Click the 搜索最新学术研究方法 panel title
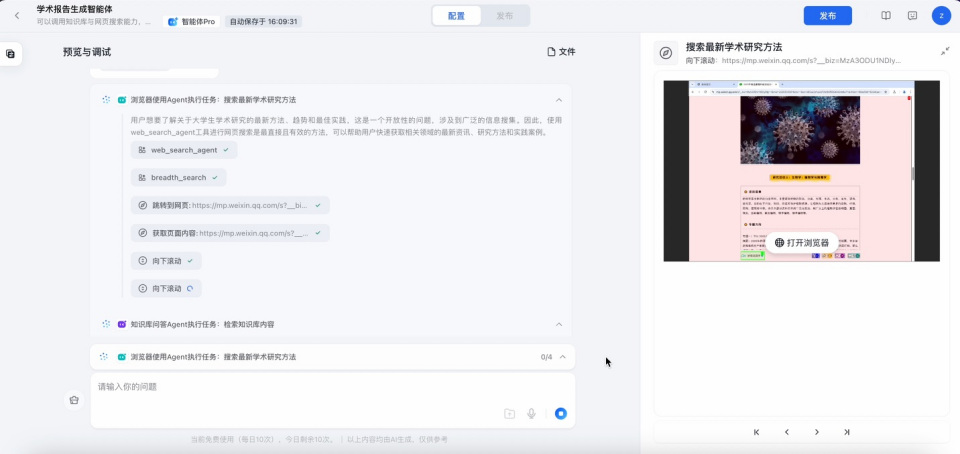The width and height of the screenshot is (960, 454). click(734, 47)
